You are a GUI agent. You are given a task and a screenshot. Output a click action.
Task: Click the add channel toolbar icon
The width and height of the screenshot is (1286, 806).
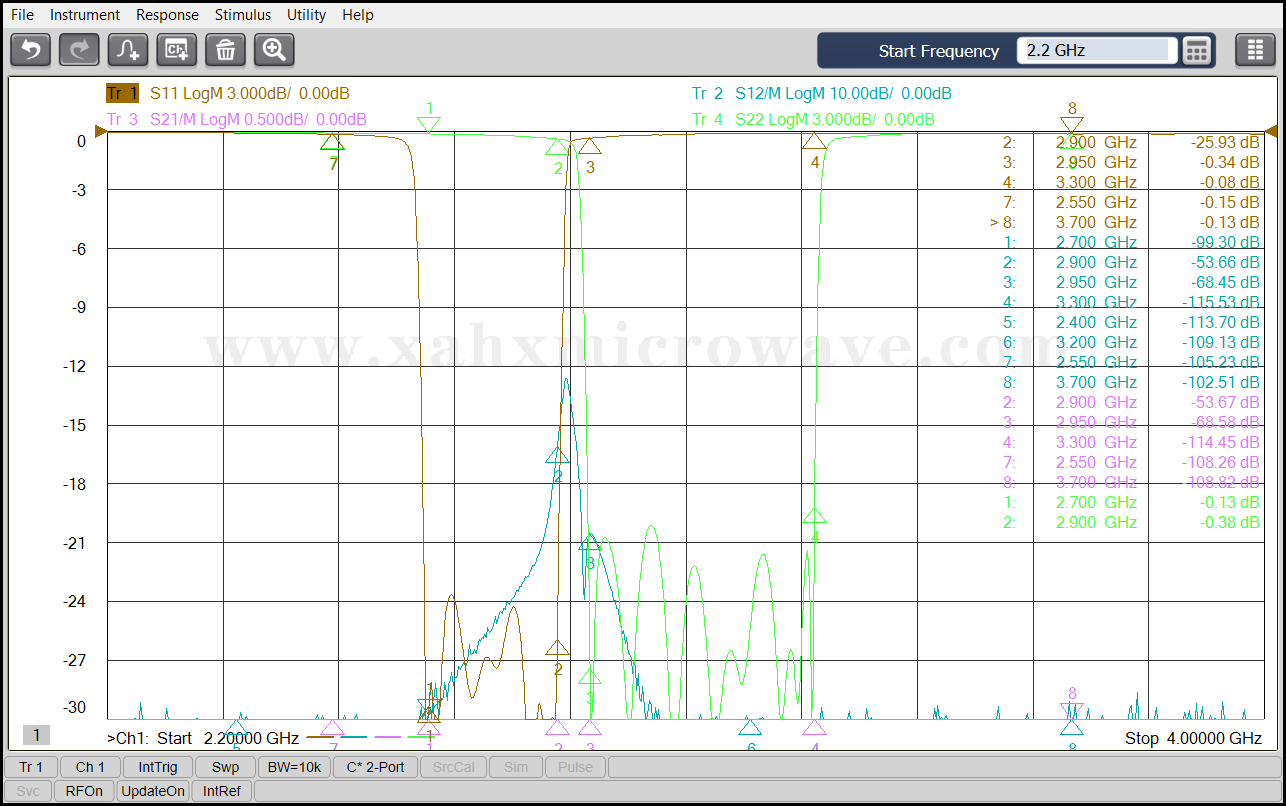point(177,49)
